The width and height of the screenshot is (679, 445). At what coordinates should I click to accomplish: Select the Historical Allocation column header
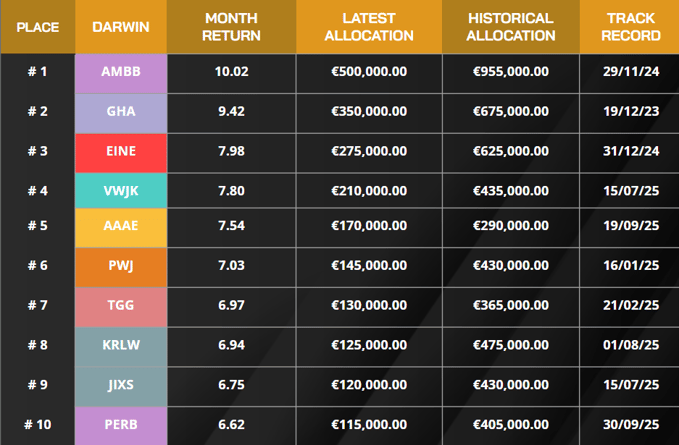pyautogui.click(x=511, y=27)
